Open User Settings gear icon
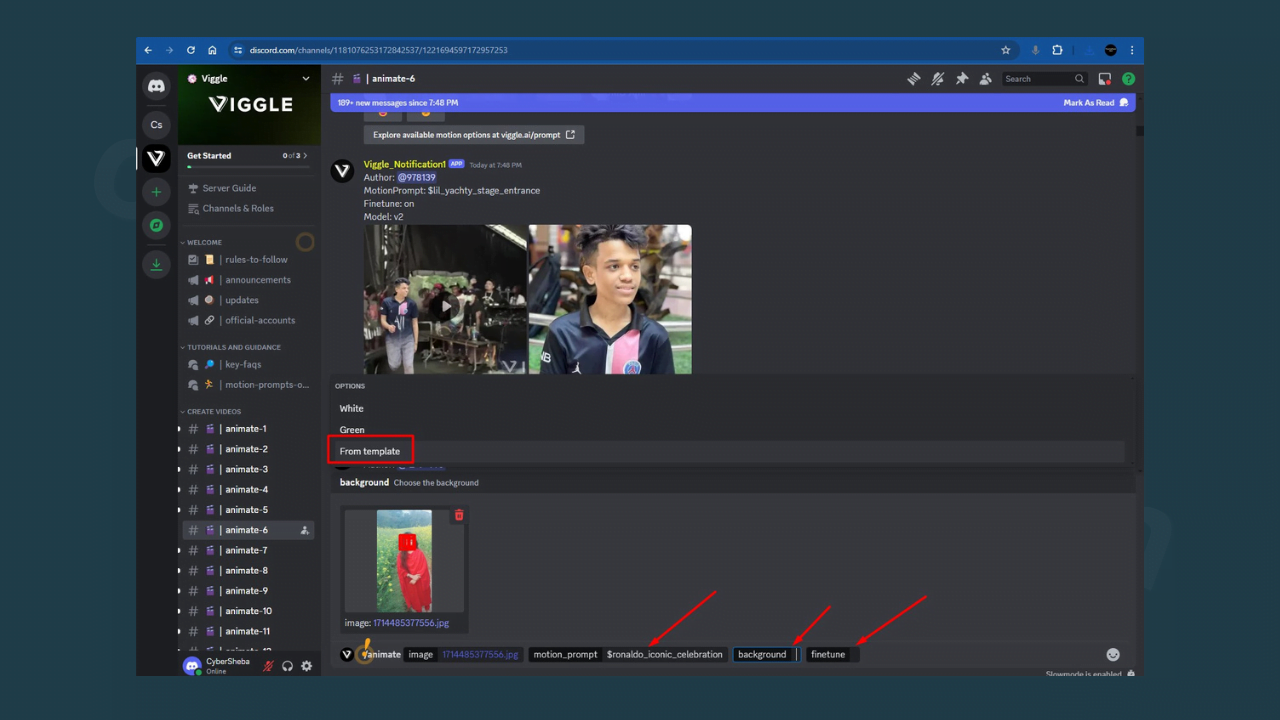 point(307,666)
